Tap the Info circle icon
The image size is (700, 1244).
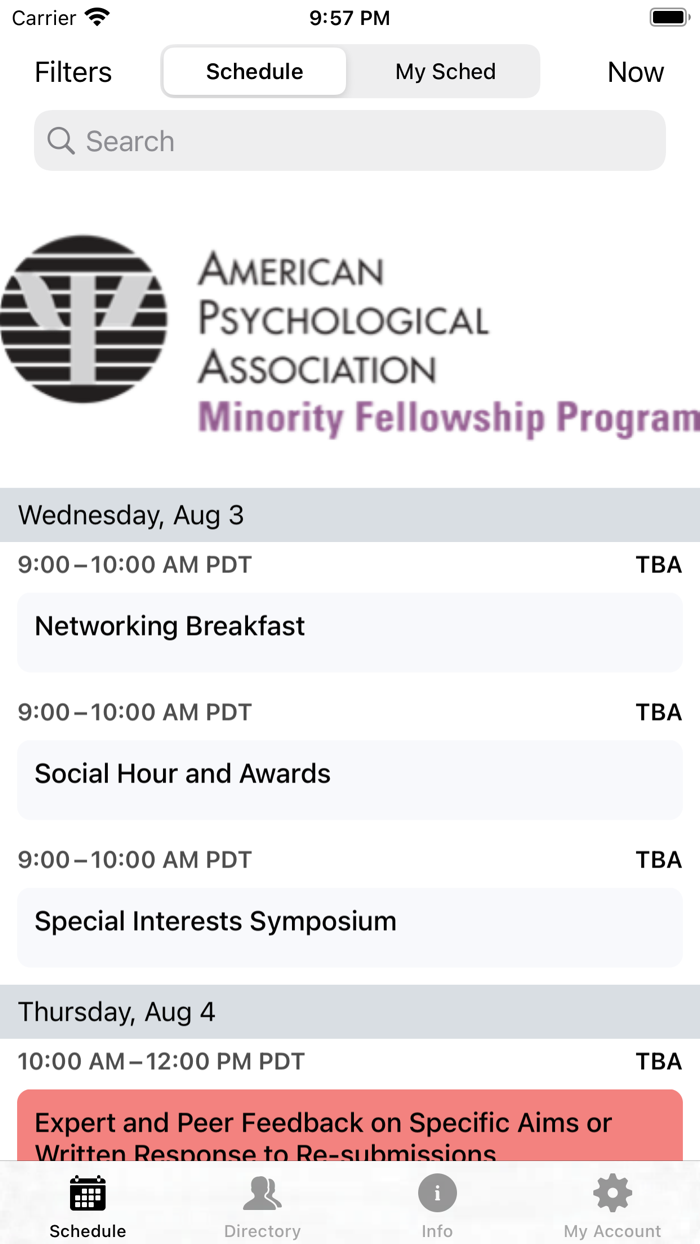(x=437, y=1194)
